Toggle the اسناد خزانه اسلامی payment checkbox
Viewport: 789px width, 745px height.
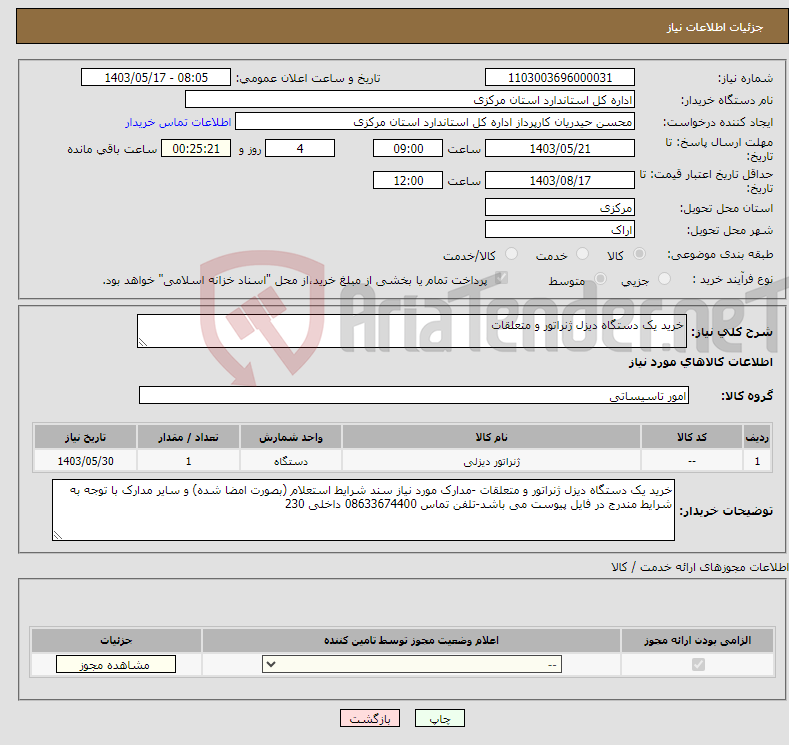pyautogui.click(x=501, y=278)
